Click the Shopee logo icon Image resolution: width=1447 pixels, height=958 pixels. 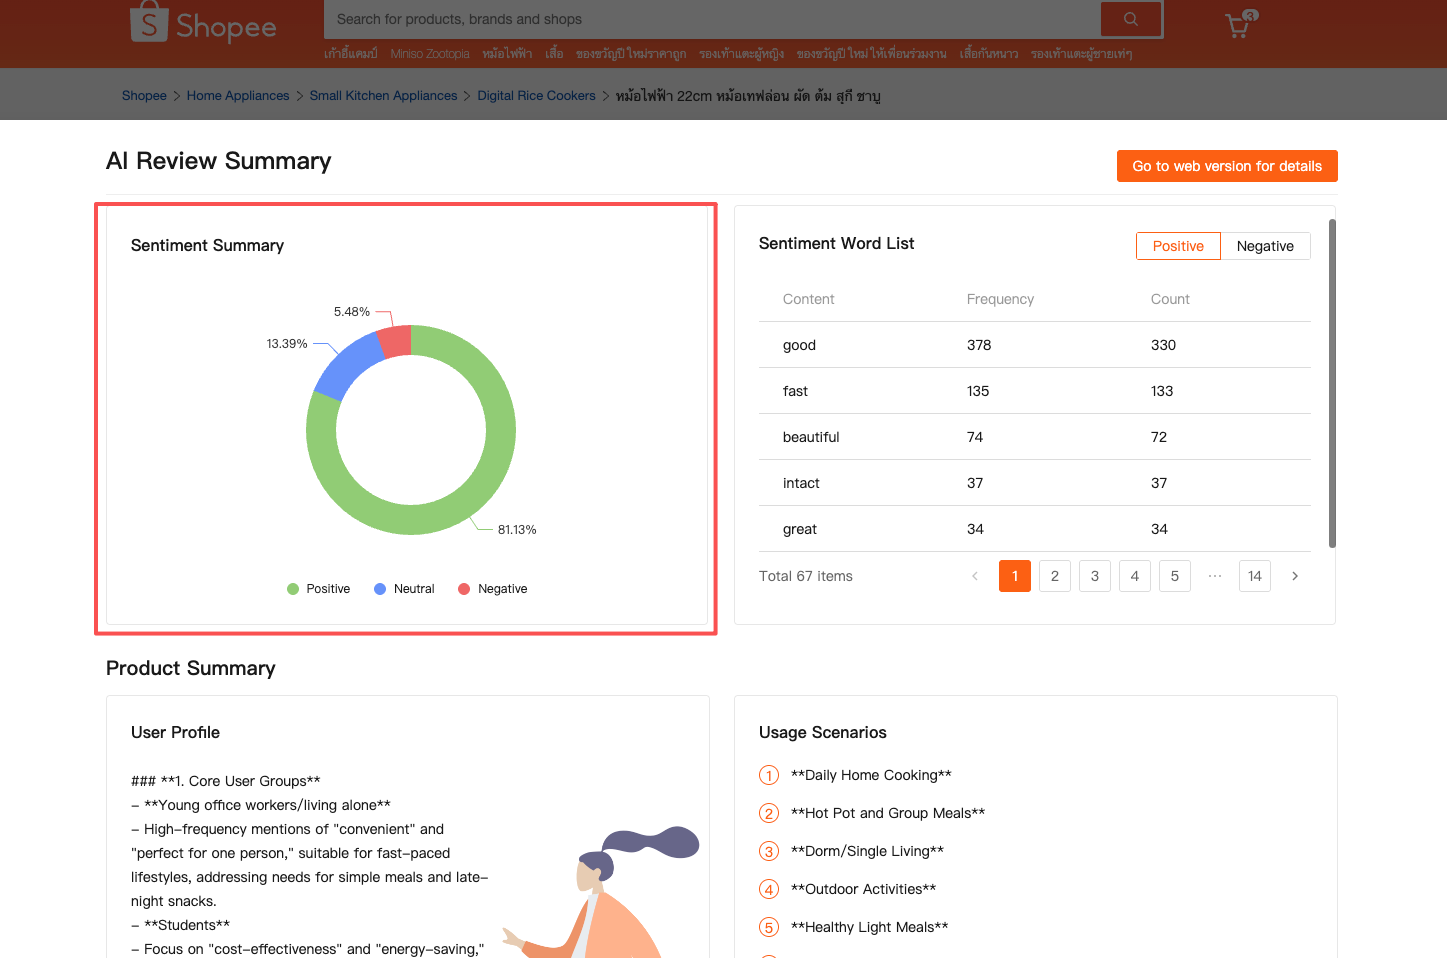coord(149,22)
